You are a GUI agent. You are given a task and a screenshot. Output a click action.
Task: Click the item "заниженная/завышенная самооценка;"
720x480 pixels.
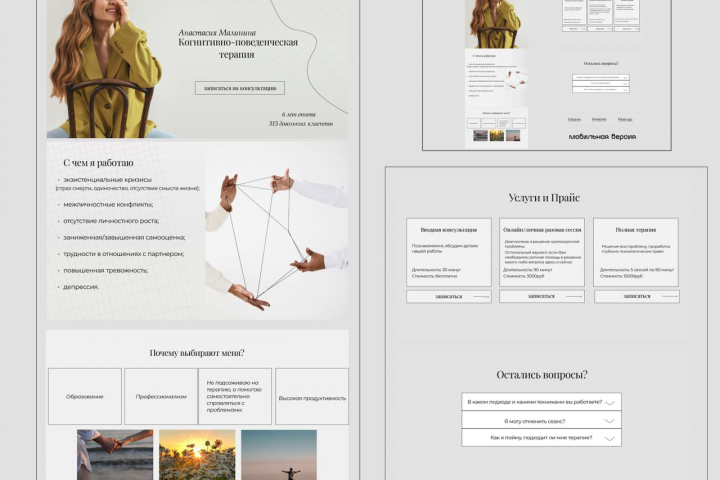point(124,237)
